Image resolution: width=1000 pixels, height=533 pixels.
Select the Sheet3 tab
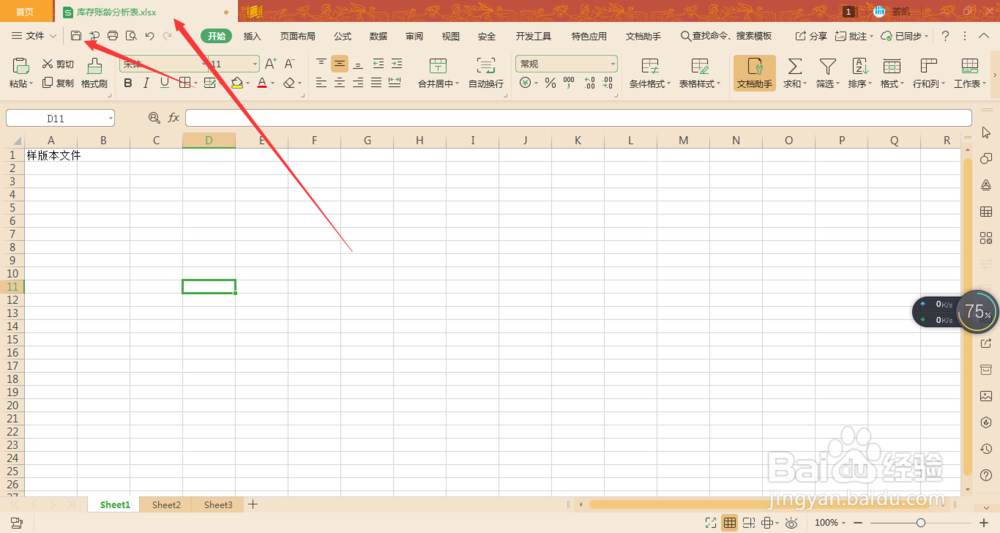point(218,504)
